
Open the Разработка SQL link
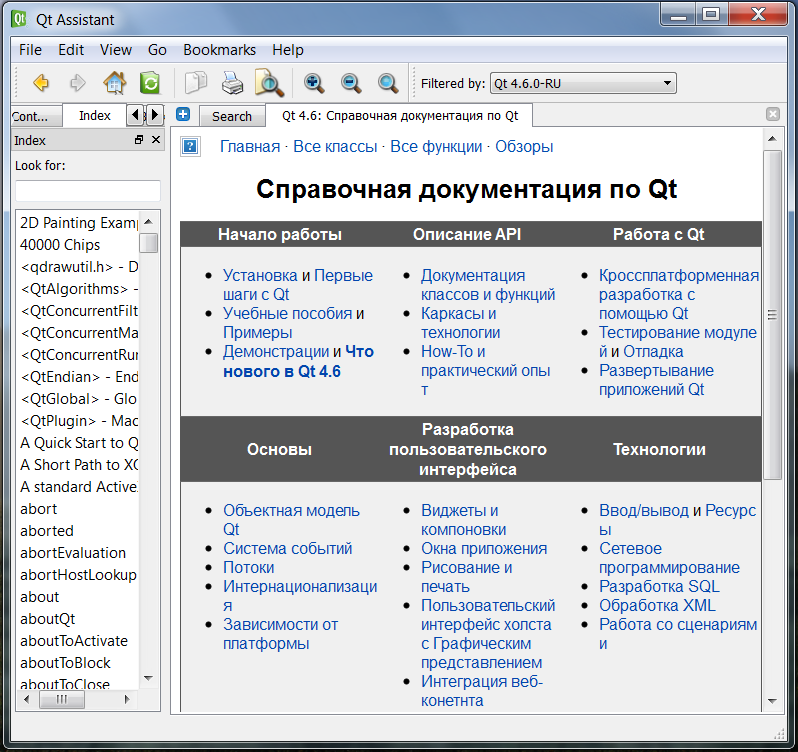tap(659, 586)
